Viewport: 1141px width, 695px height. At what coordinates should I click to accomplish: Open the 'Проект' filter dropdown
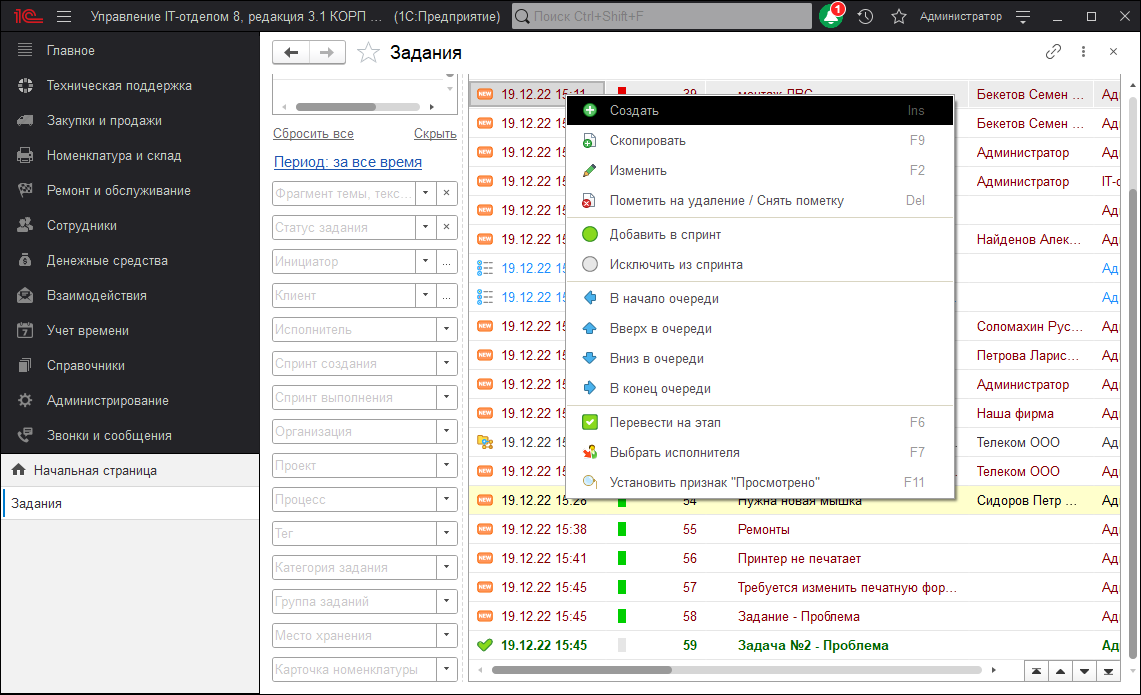pyautogui.click(x=446, y=466)
